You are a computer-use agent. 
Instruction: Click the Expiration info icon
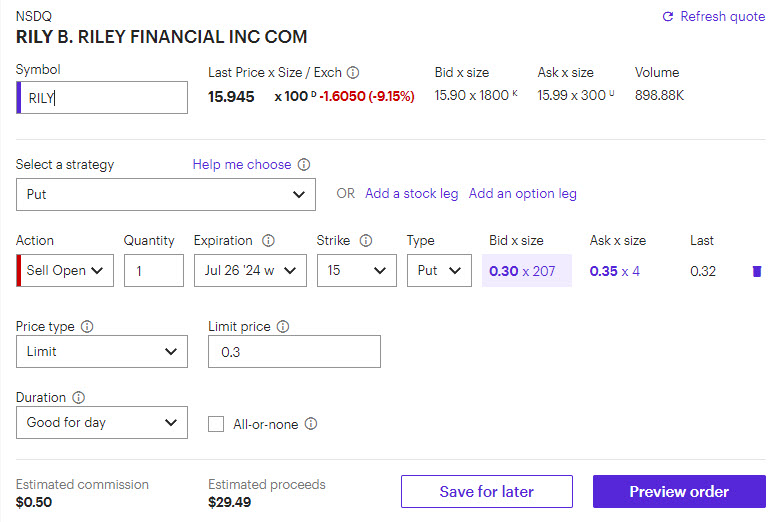pos(268,241)
